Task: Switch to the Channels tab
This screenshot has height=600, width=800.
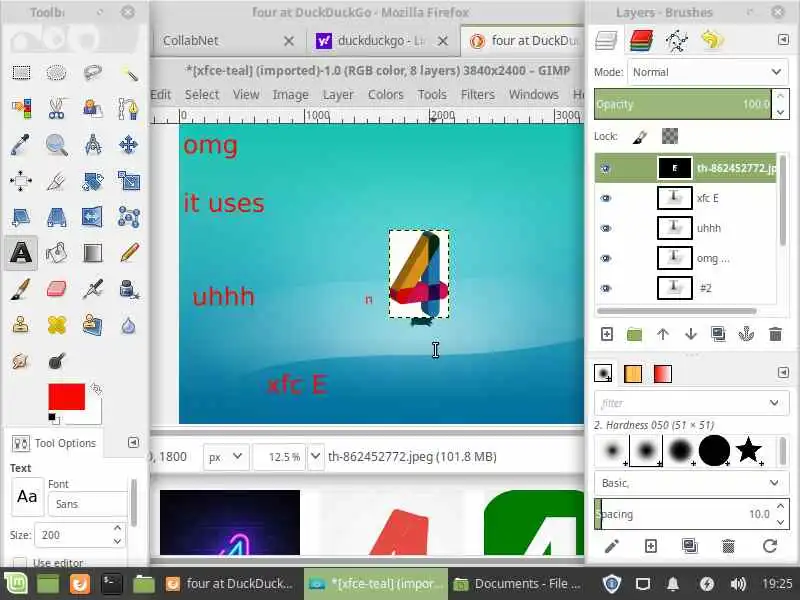Action: [x=641, y=40]
